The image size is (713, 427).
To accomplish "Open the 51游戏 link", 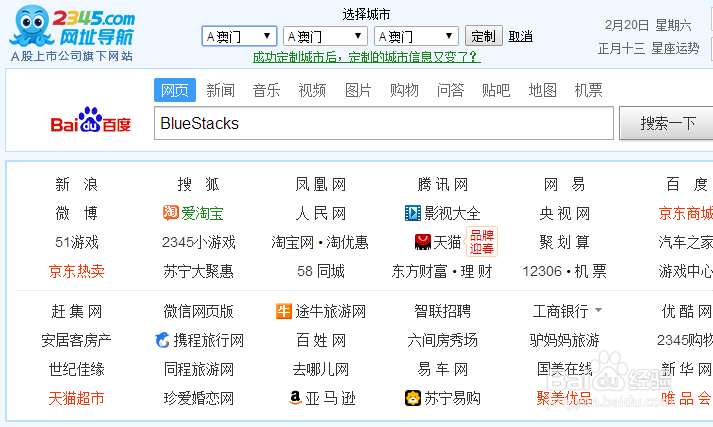I will point(76,242).
